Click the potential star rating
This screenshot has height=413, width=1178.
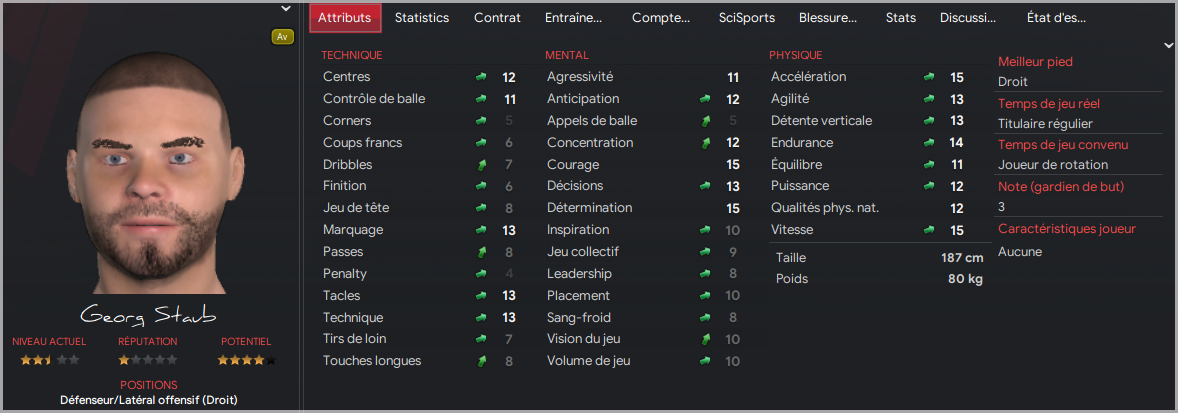[x=246, y=360]
